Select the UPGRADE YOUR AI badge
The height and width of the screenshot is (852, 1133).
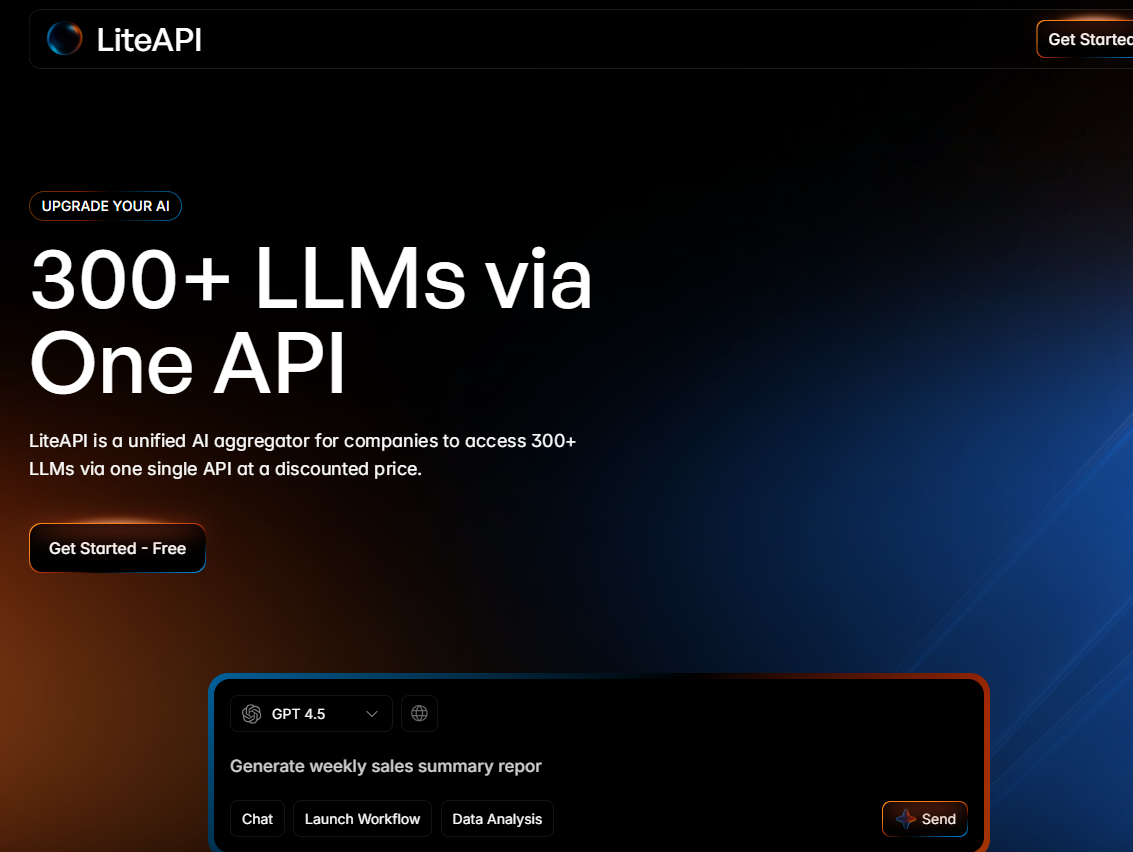tap(105, 206)
